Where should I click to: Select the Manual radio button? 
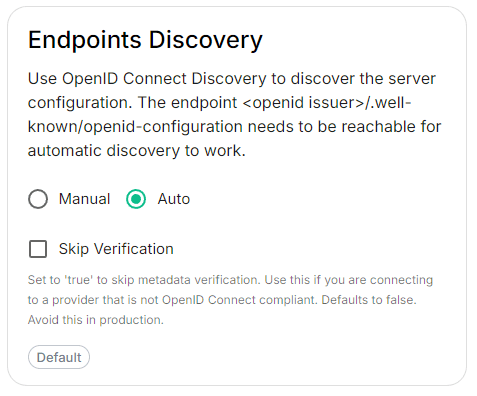38,199
